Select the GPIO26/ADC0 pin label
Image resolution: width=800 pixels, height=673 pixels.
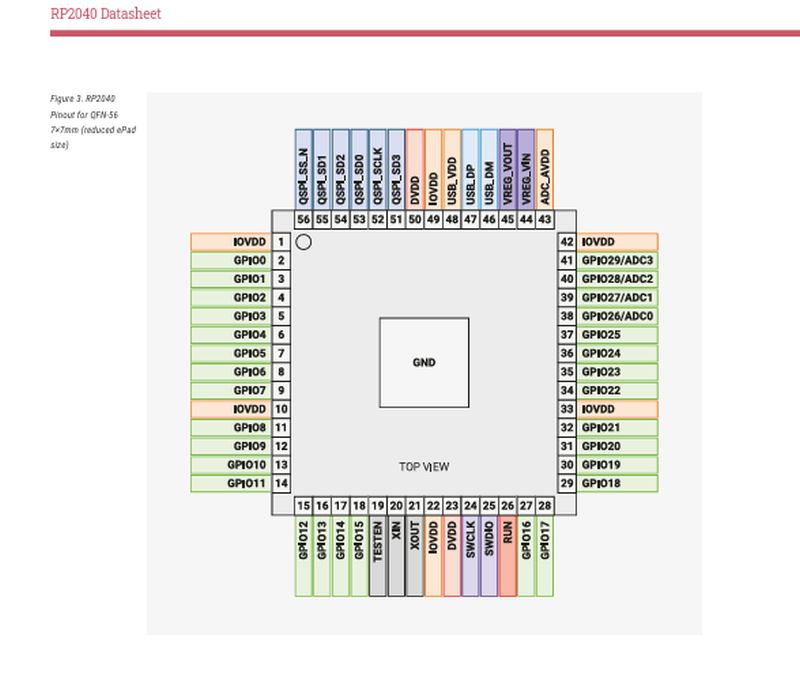point(617,316)
